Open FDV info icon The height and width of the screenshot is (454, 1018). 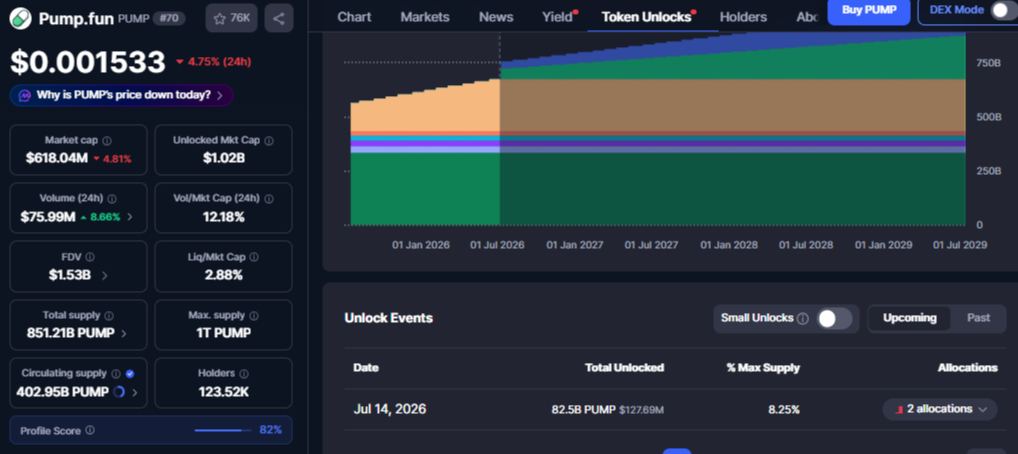pos(90,257)
